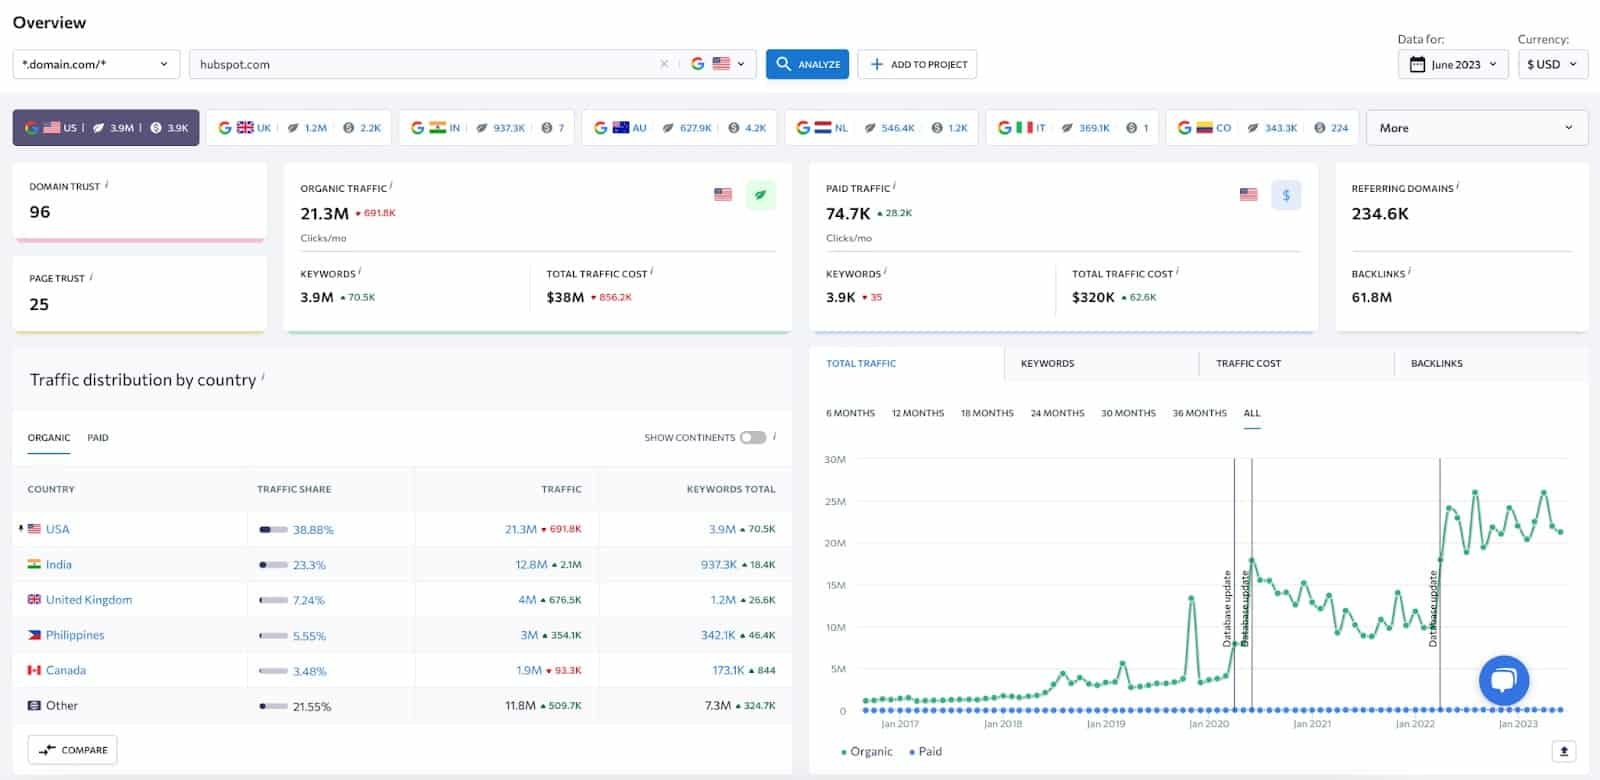Set chart range to 6 Months
Image resolution: width=1600 pixels, height=780 pixels.
[850, 413]
